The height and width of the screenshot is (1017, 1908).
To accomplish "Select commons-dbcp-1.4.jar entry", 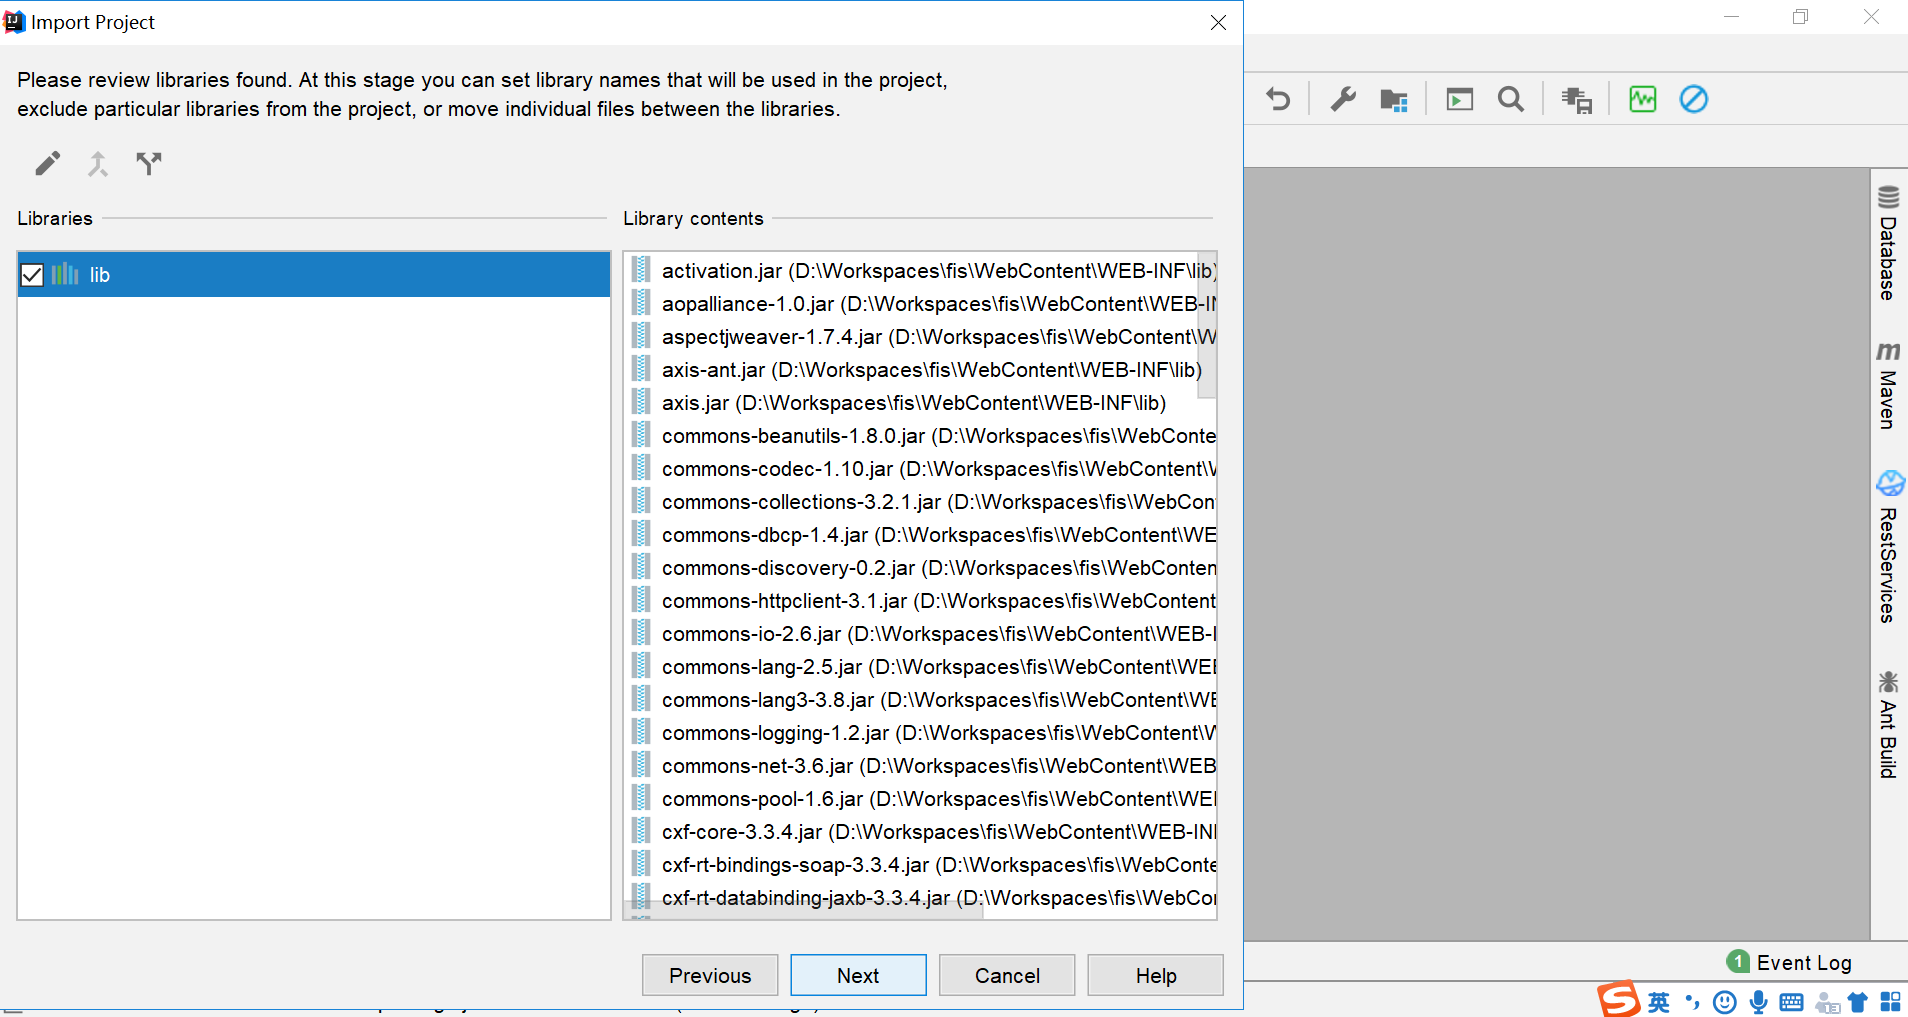I will click(x=923, y=535).
